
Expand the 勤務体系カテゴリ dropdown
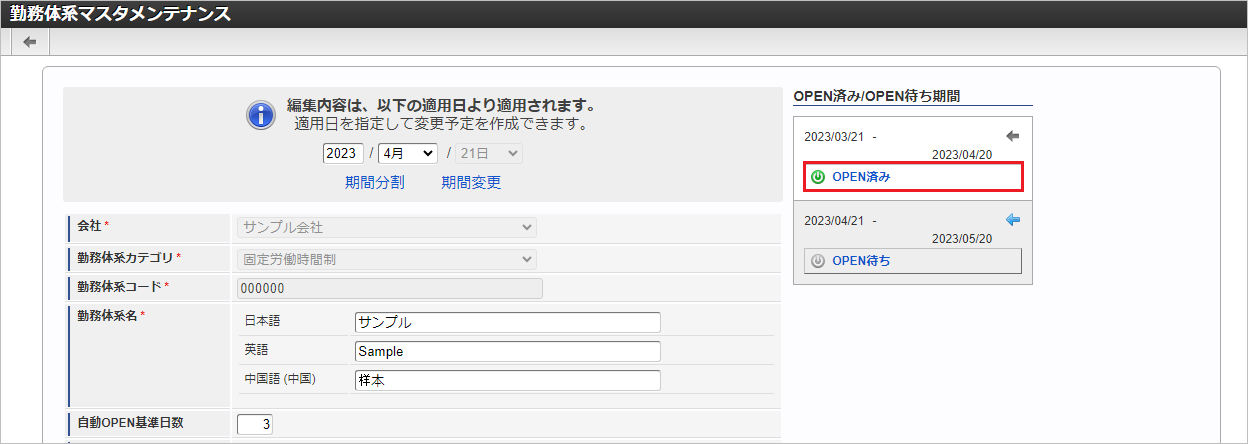[387, 259]
